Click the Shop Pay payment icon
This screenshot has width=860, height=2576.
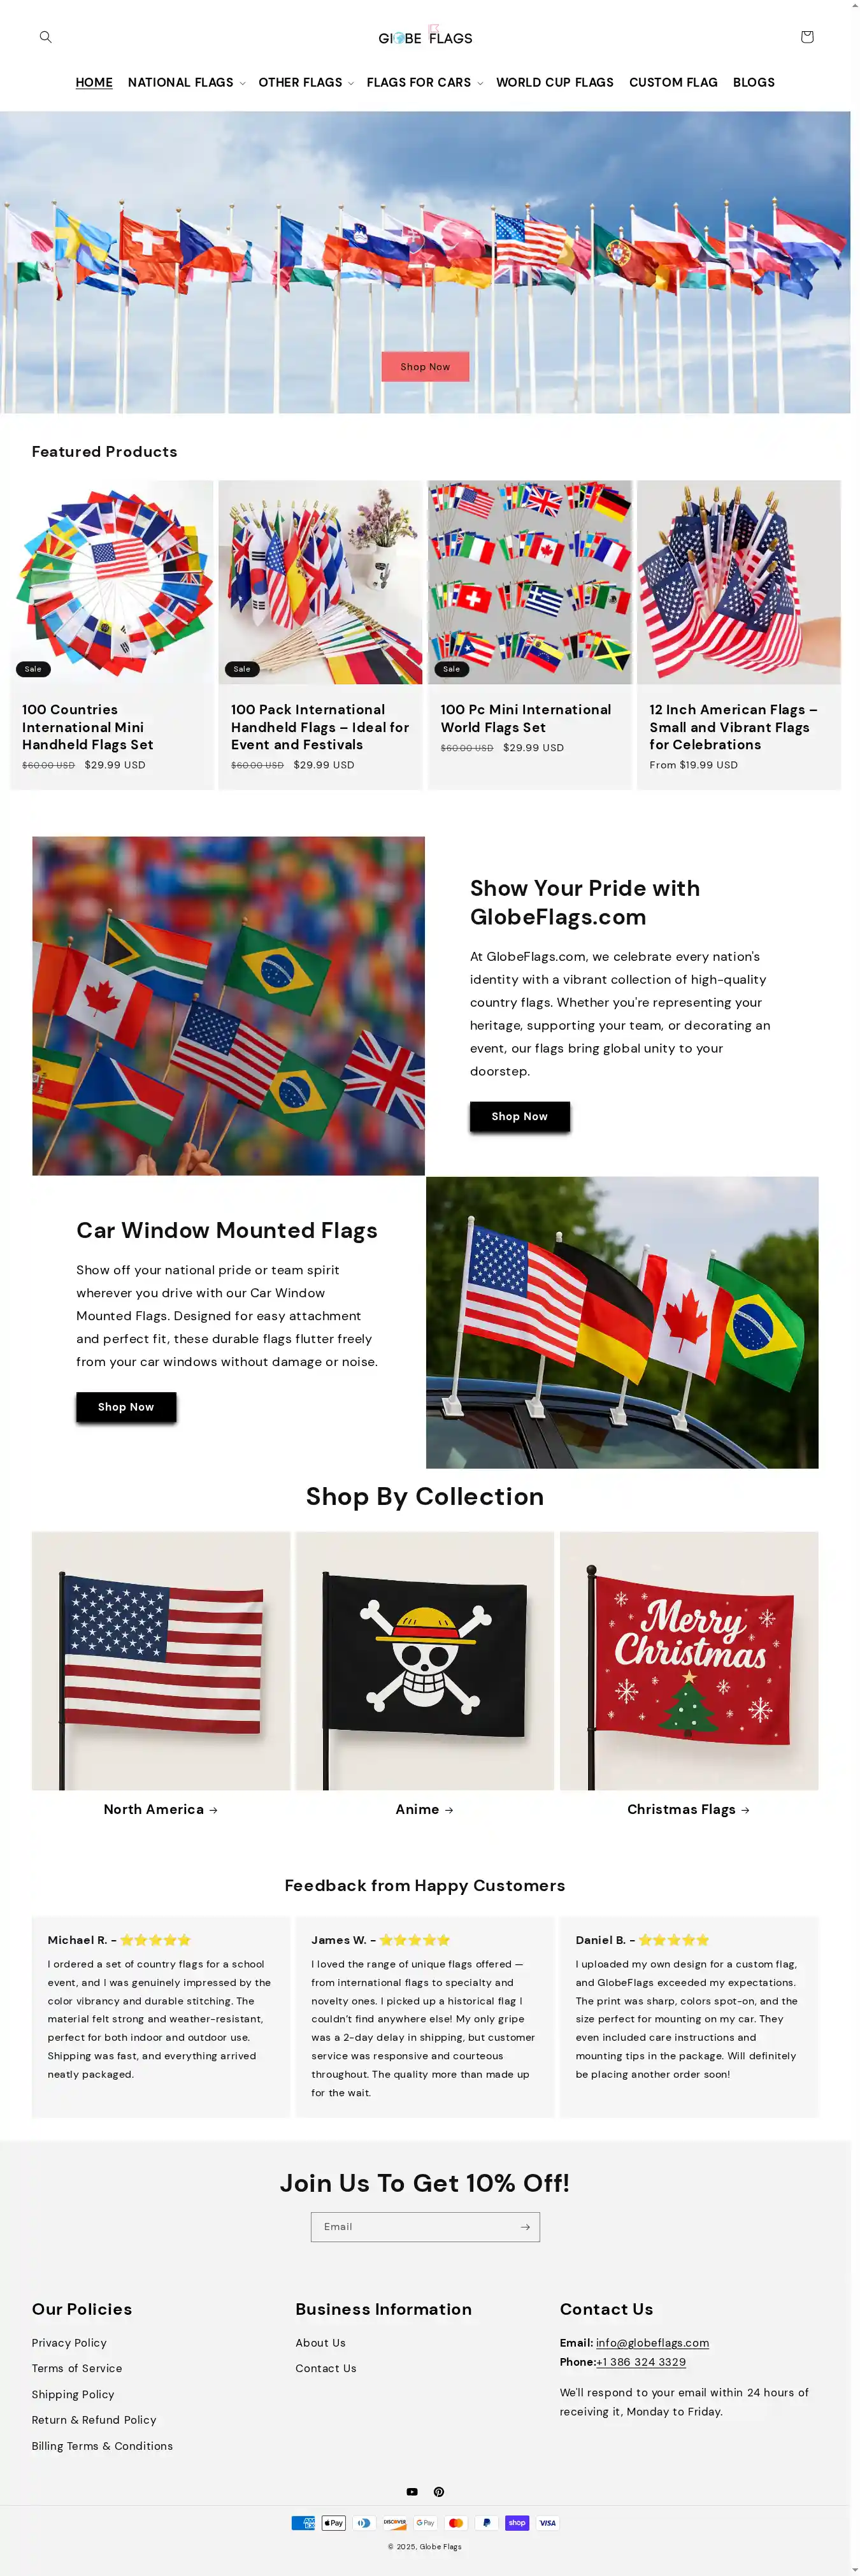click(517, 2522)
